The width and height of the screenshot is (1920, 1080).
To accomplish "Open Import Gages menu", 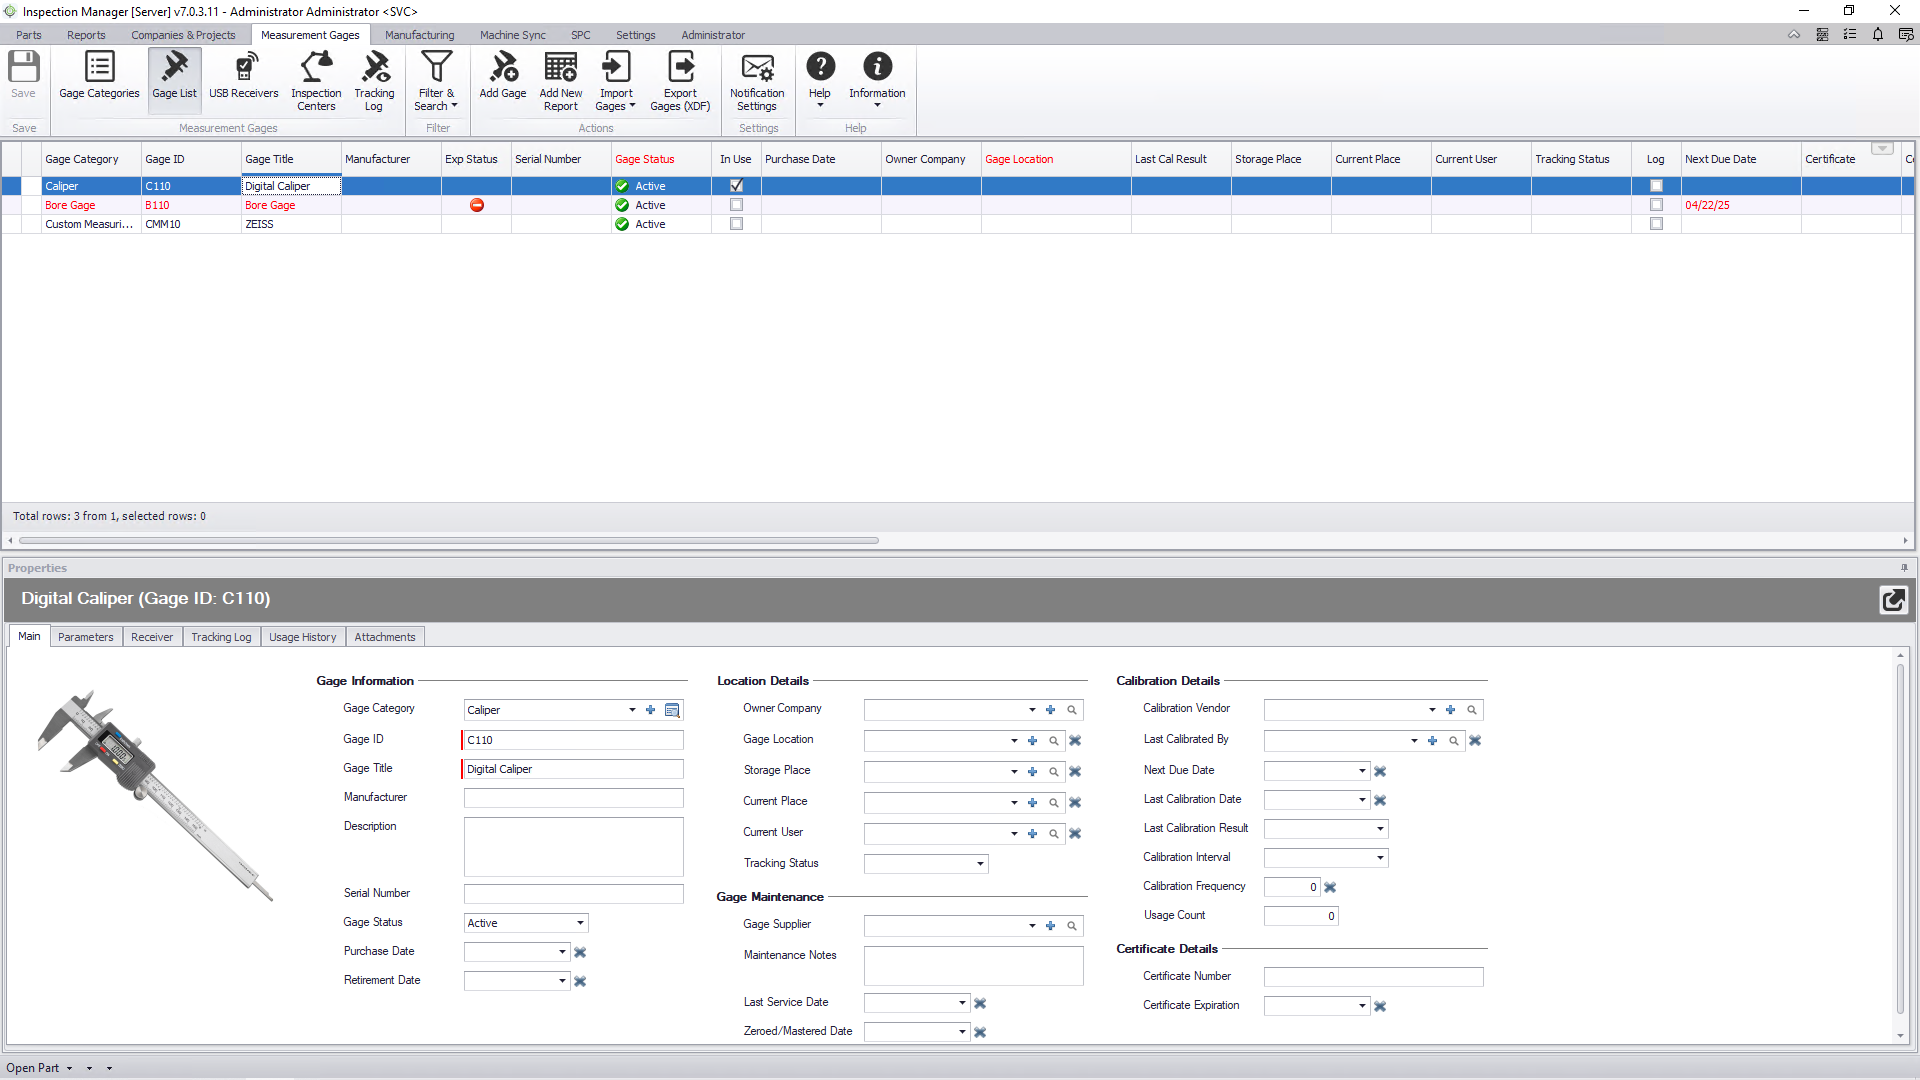I will coord(616,82).
